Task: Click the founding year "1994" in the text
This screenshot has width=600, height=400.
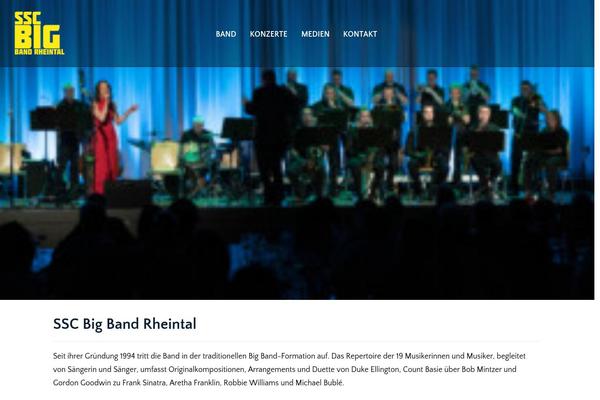Action: [127, 356]
